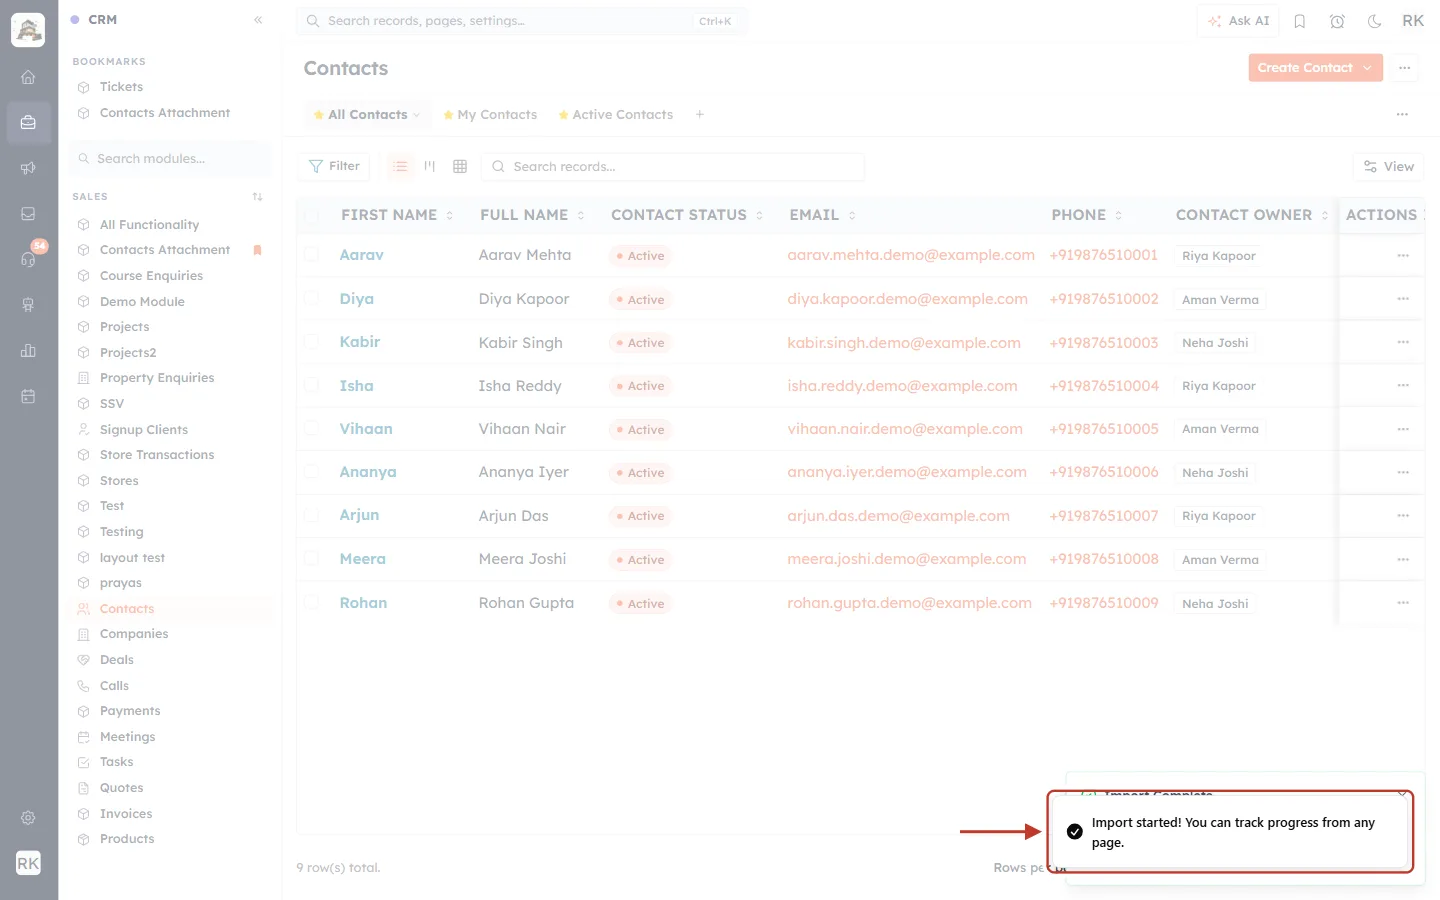
Task: Open the inbox icon in left rail
Action: point(28,213)
